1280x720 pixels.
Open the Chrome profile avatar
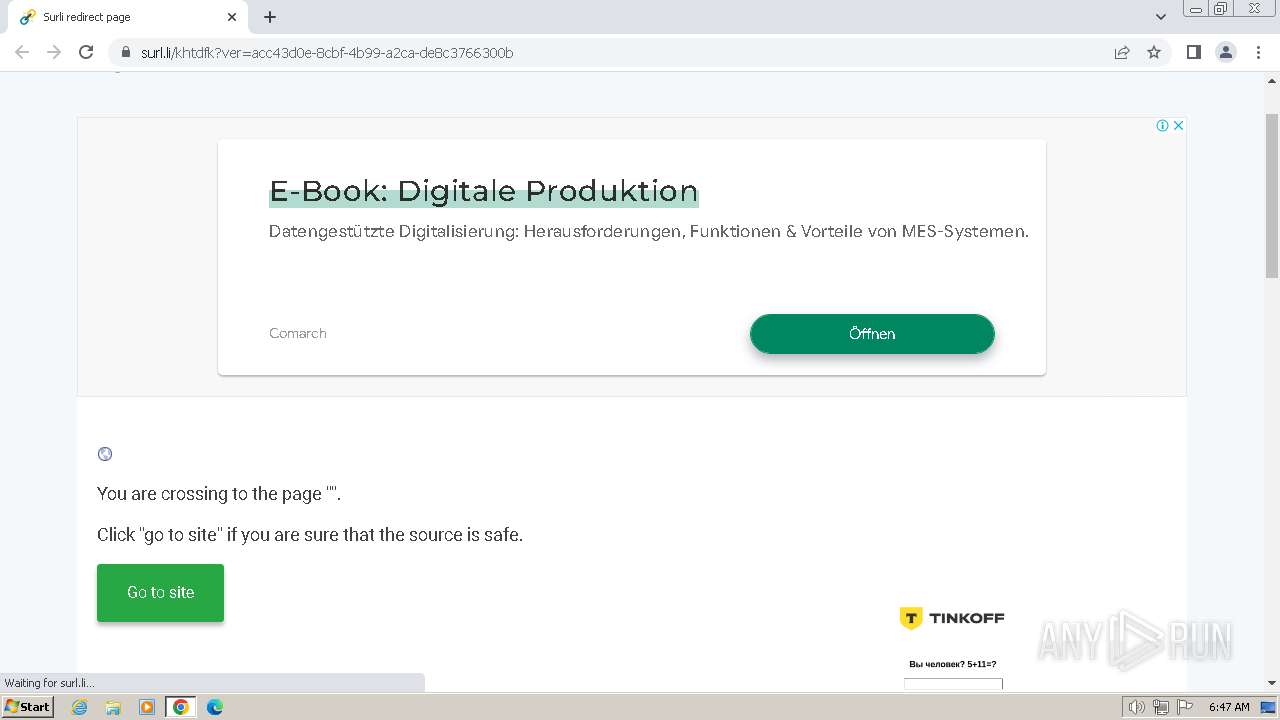tap(1225, 52)
